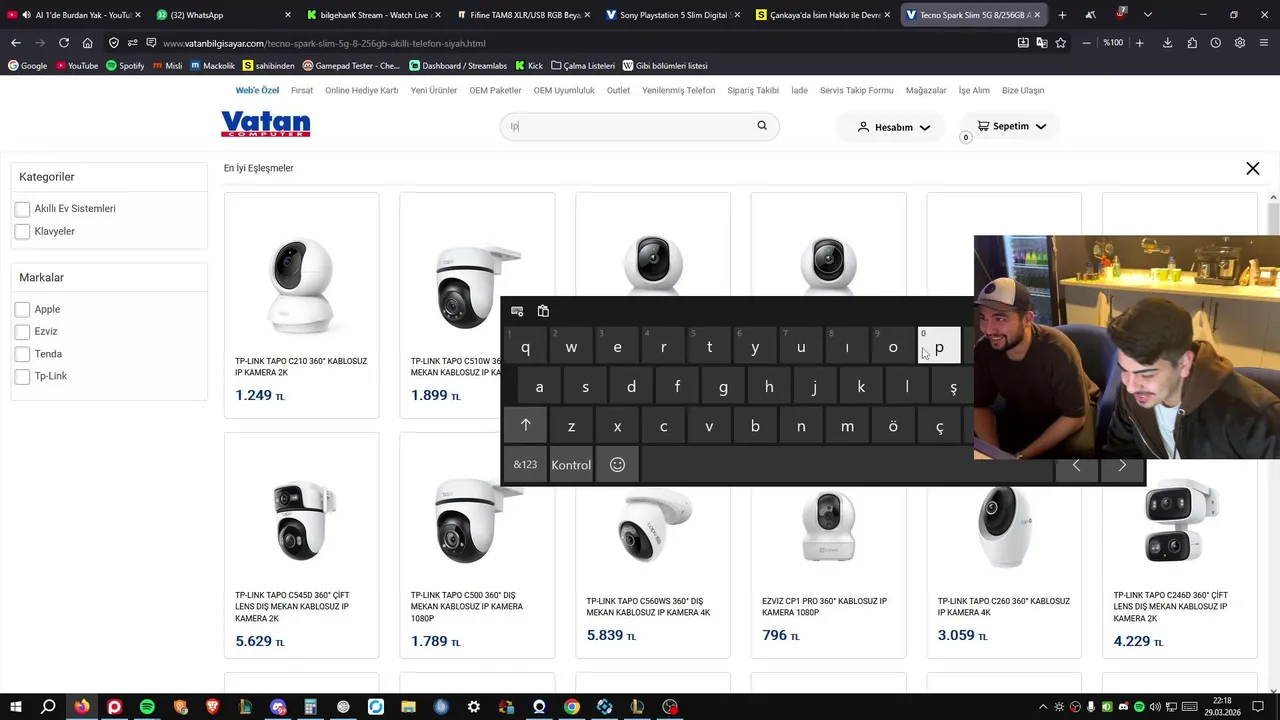Switch to the AI 1'de Burdan Yak YouTube tab
1280x720 pixels.
pyautogui.click(x=74, y=15)
